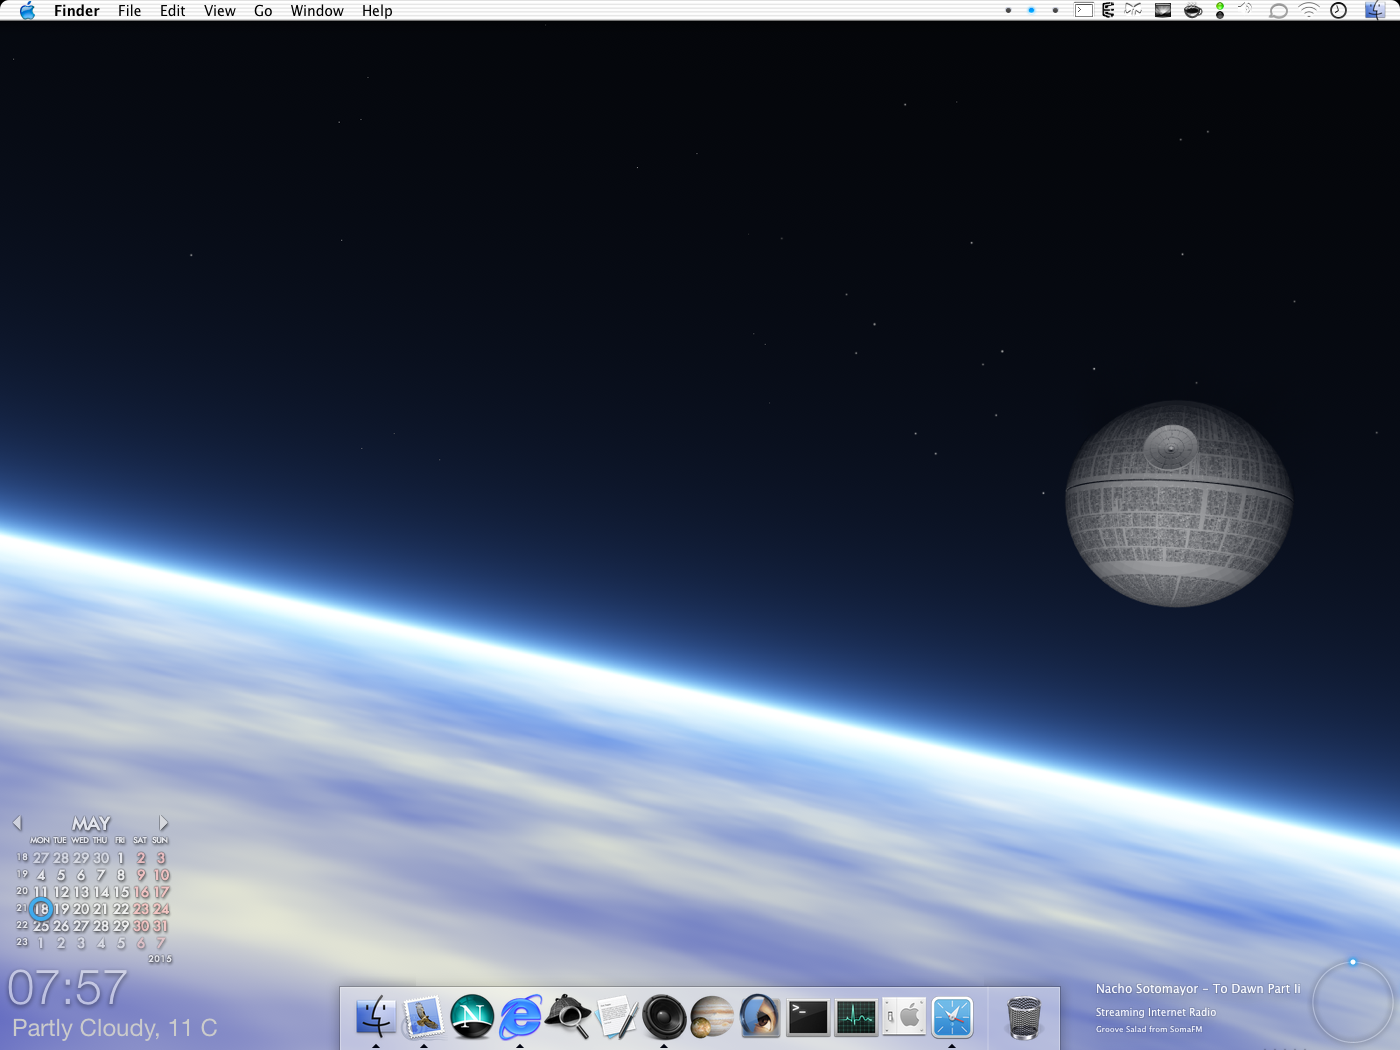Open Mail from the Dock

pyautogui.click(x=424, y=1017)
